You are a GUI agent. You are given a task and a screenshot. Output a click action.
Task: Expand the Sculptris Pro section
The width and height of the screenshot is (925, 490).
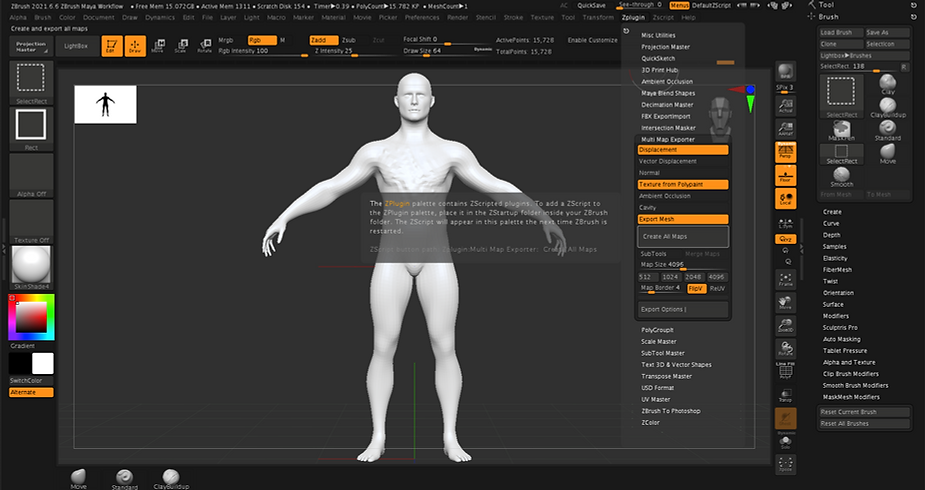coord(840,327)
